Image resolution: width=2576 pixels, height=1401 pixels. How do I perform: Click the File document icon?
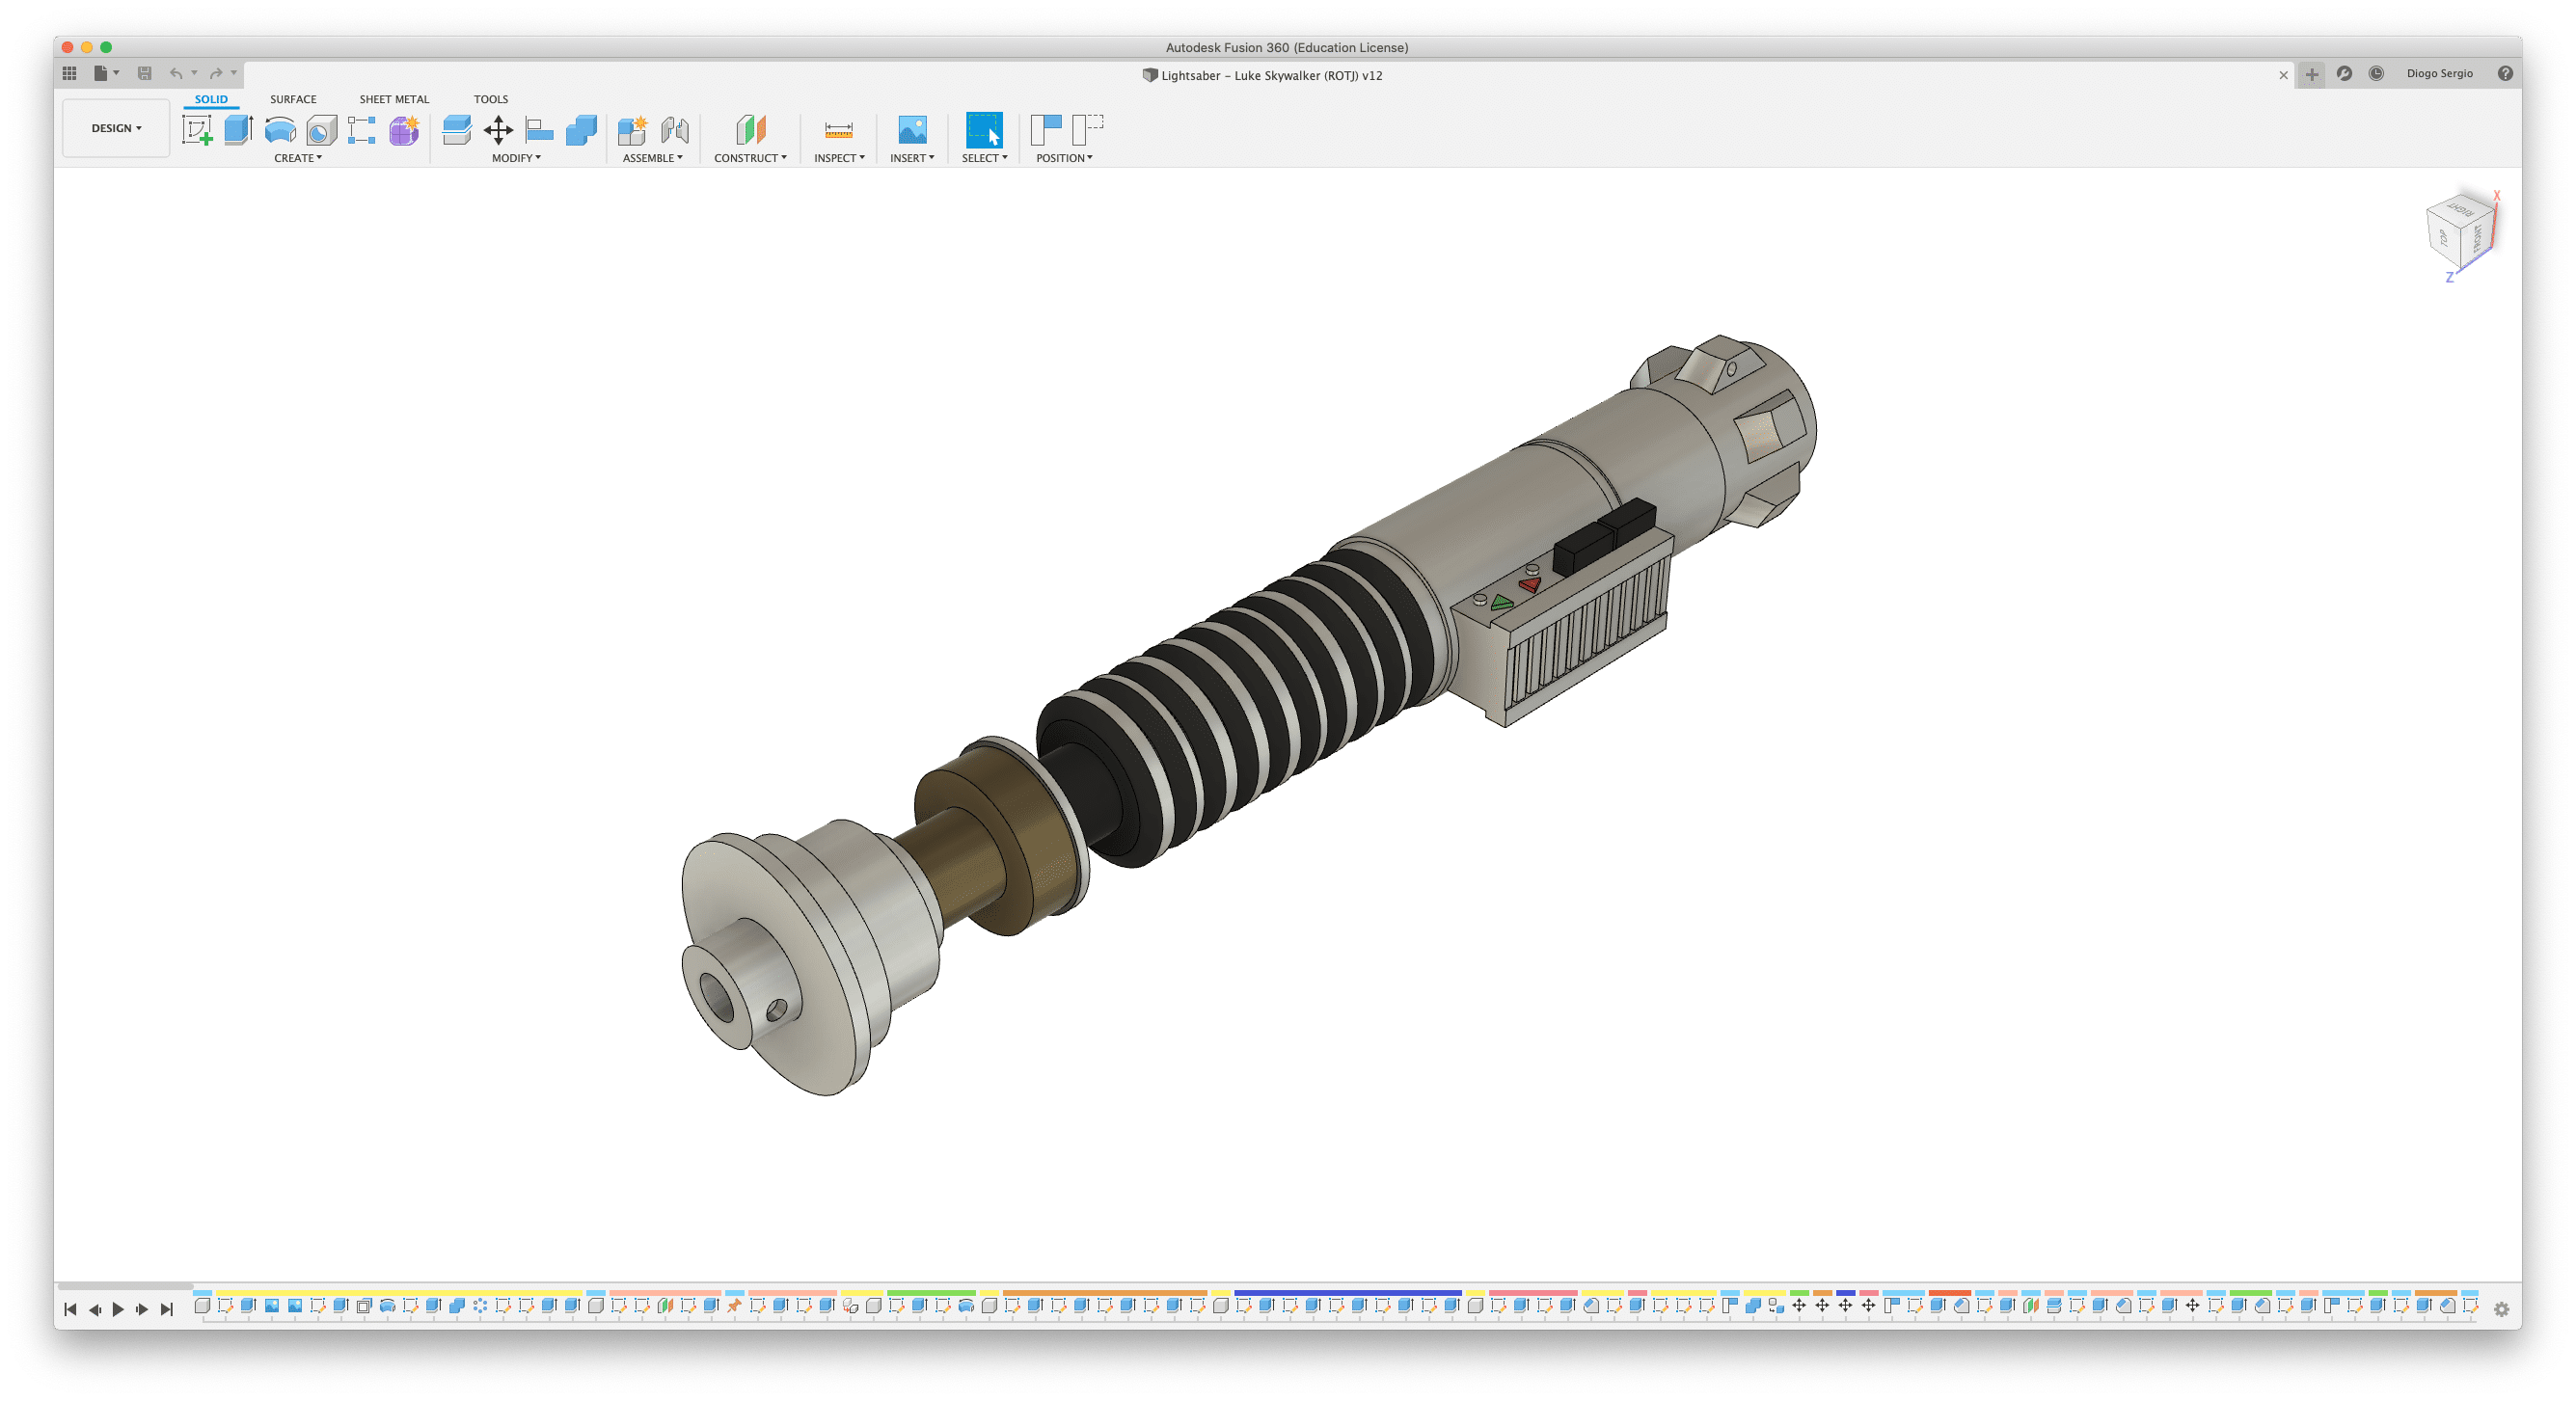[100, 73]
